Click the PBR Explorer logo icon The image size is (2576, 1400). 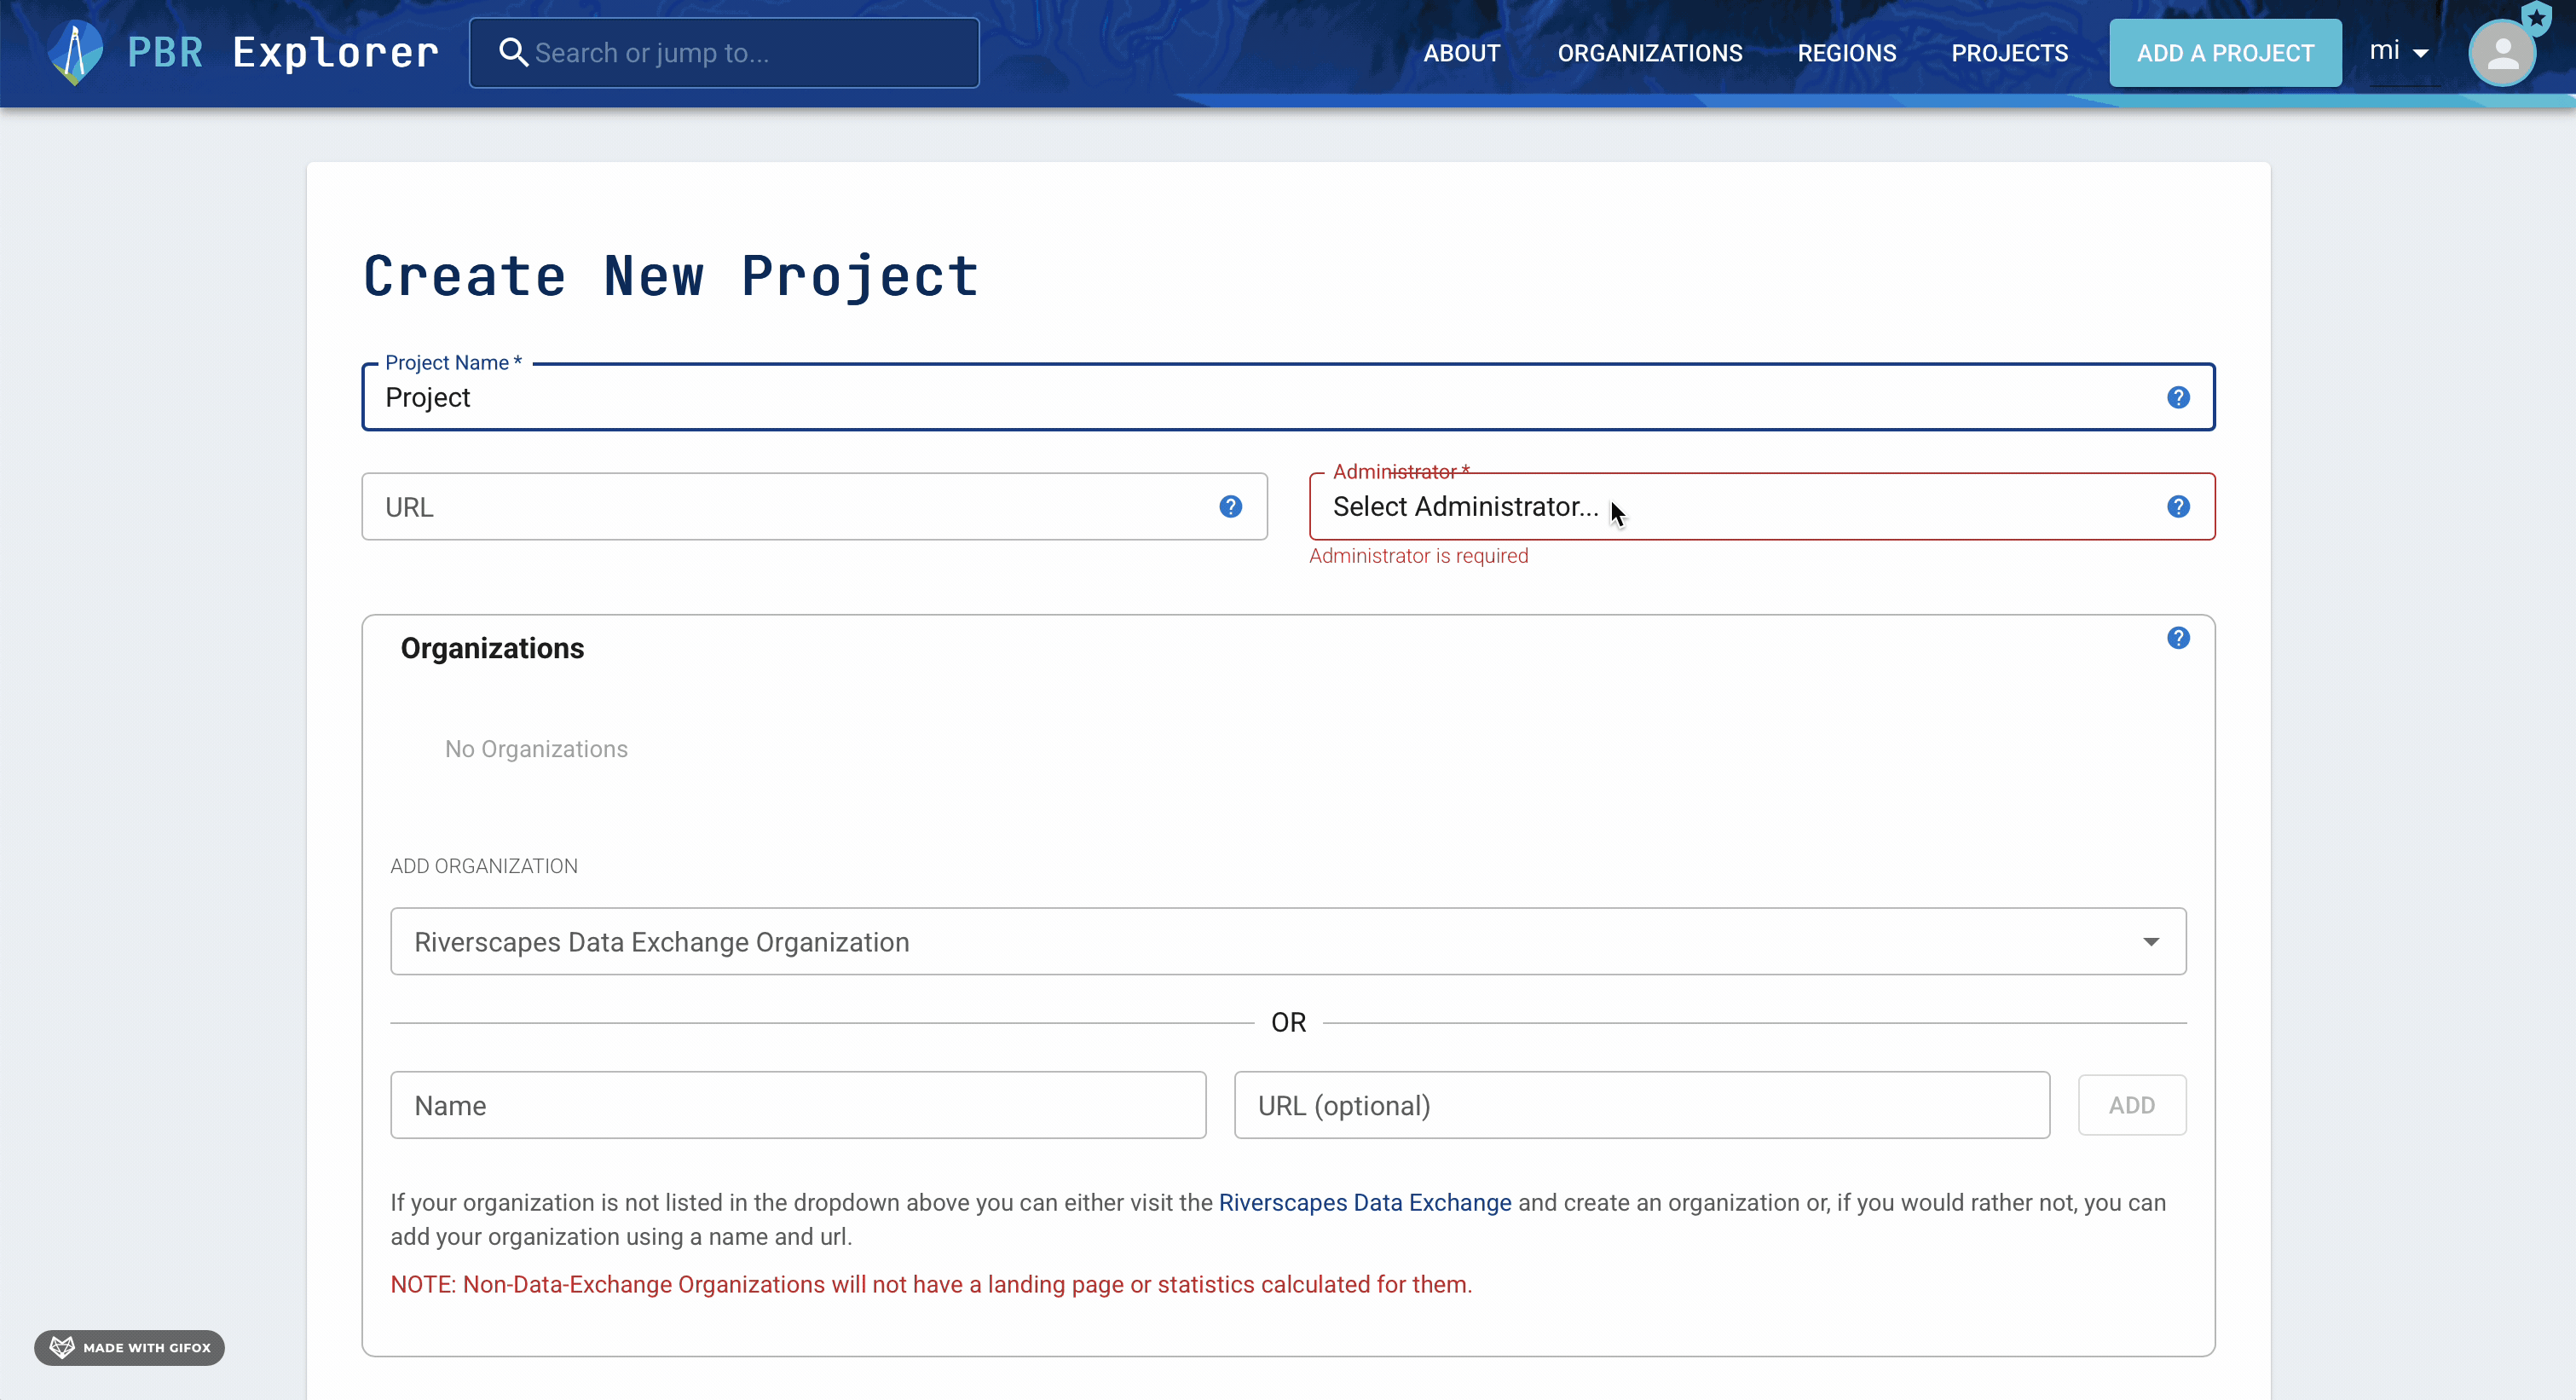75,52
